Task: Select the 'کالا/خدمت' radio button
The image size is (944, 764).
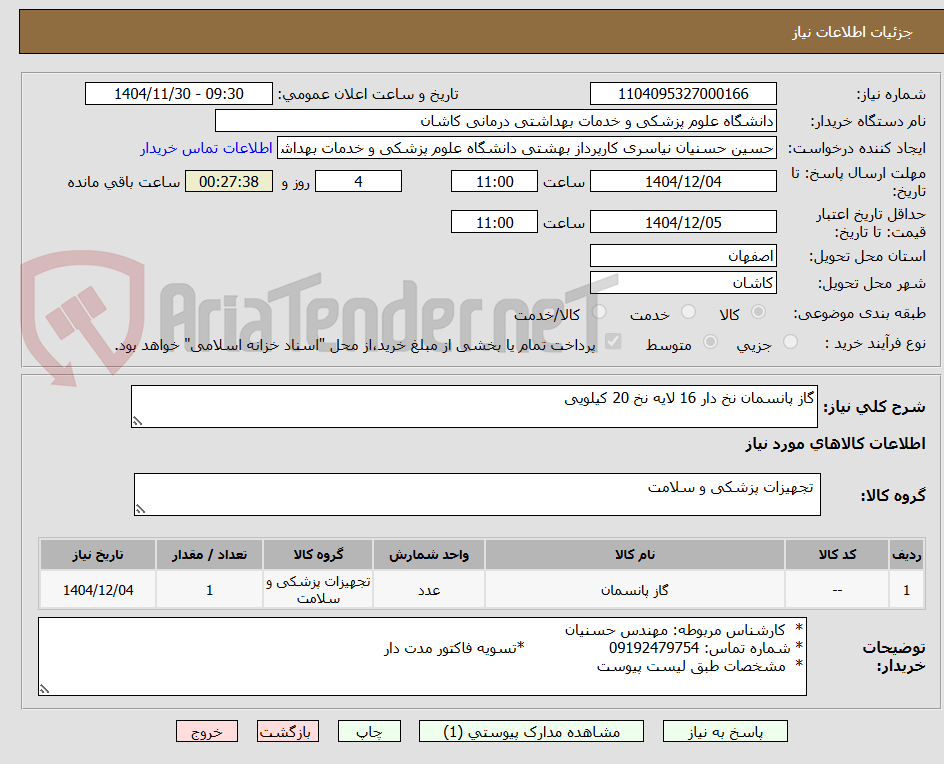Action: [x=599, y=312]
